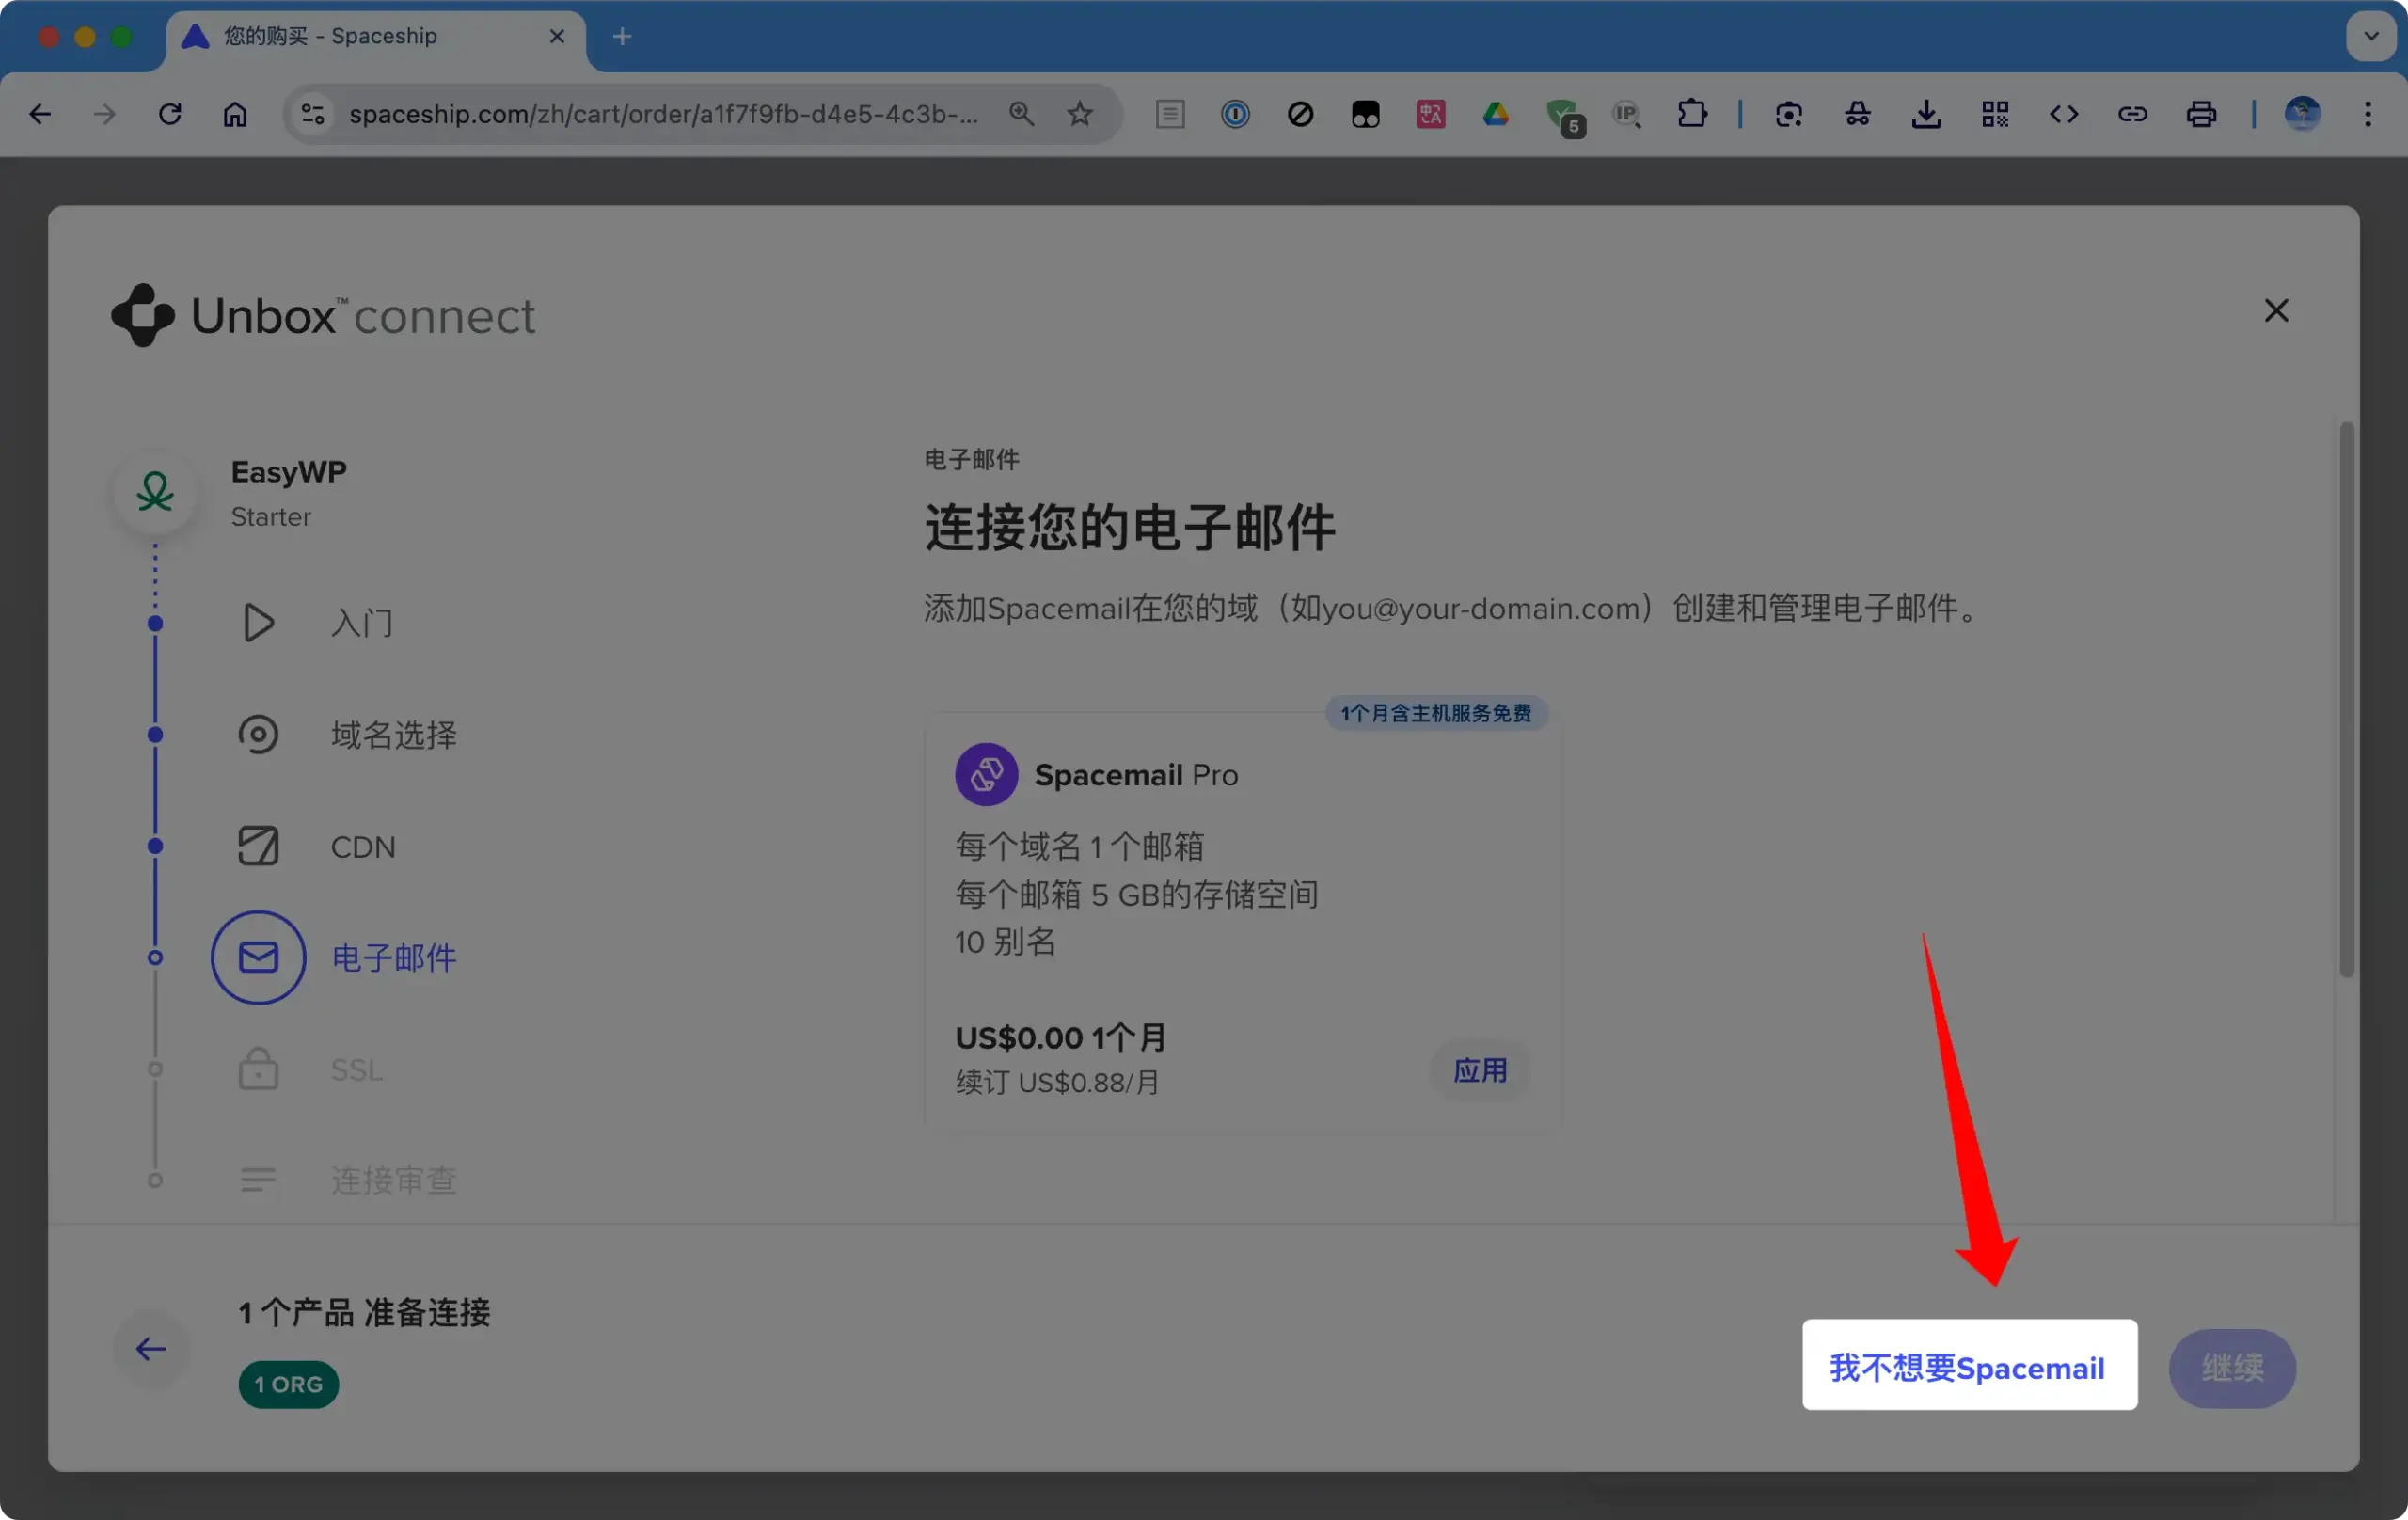Go back with the left arrow button
The image size is (2408, 1520).
(151, 1349)
